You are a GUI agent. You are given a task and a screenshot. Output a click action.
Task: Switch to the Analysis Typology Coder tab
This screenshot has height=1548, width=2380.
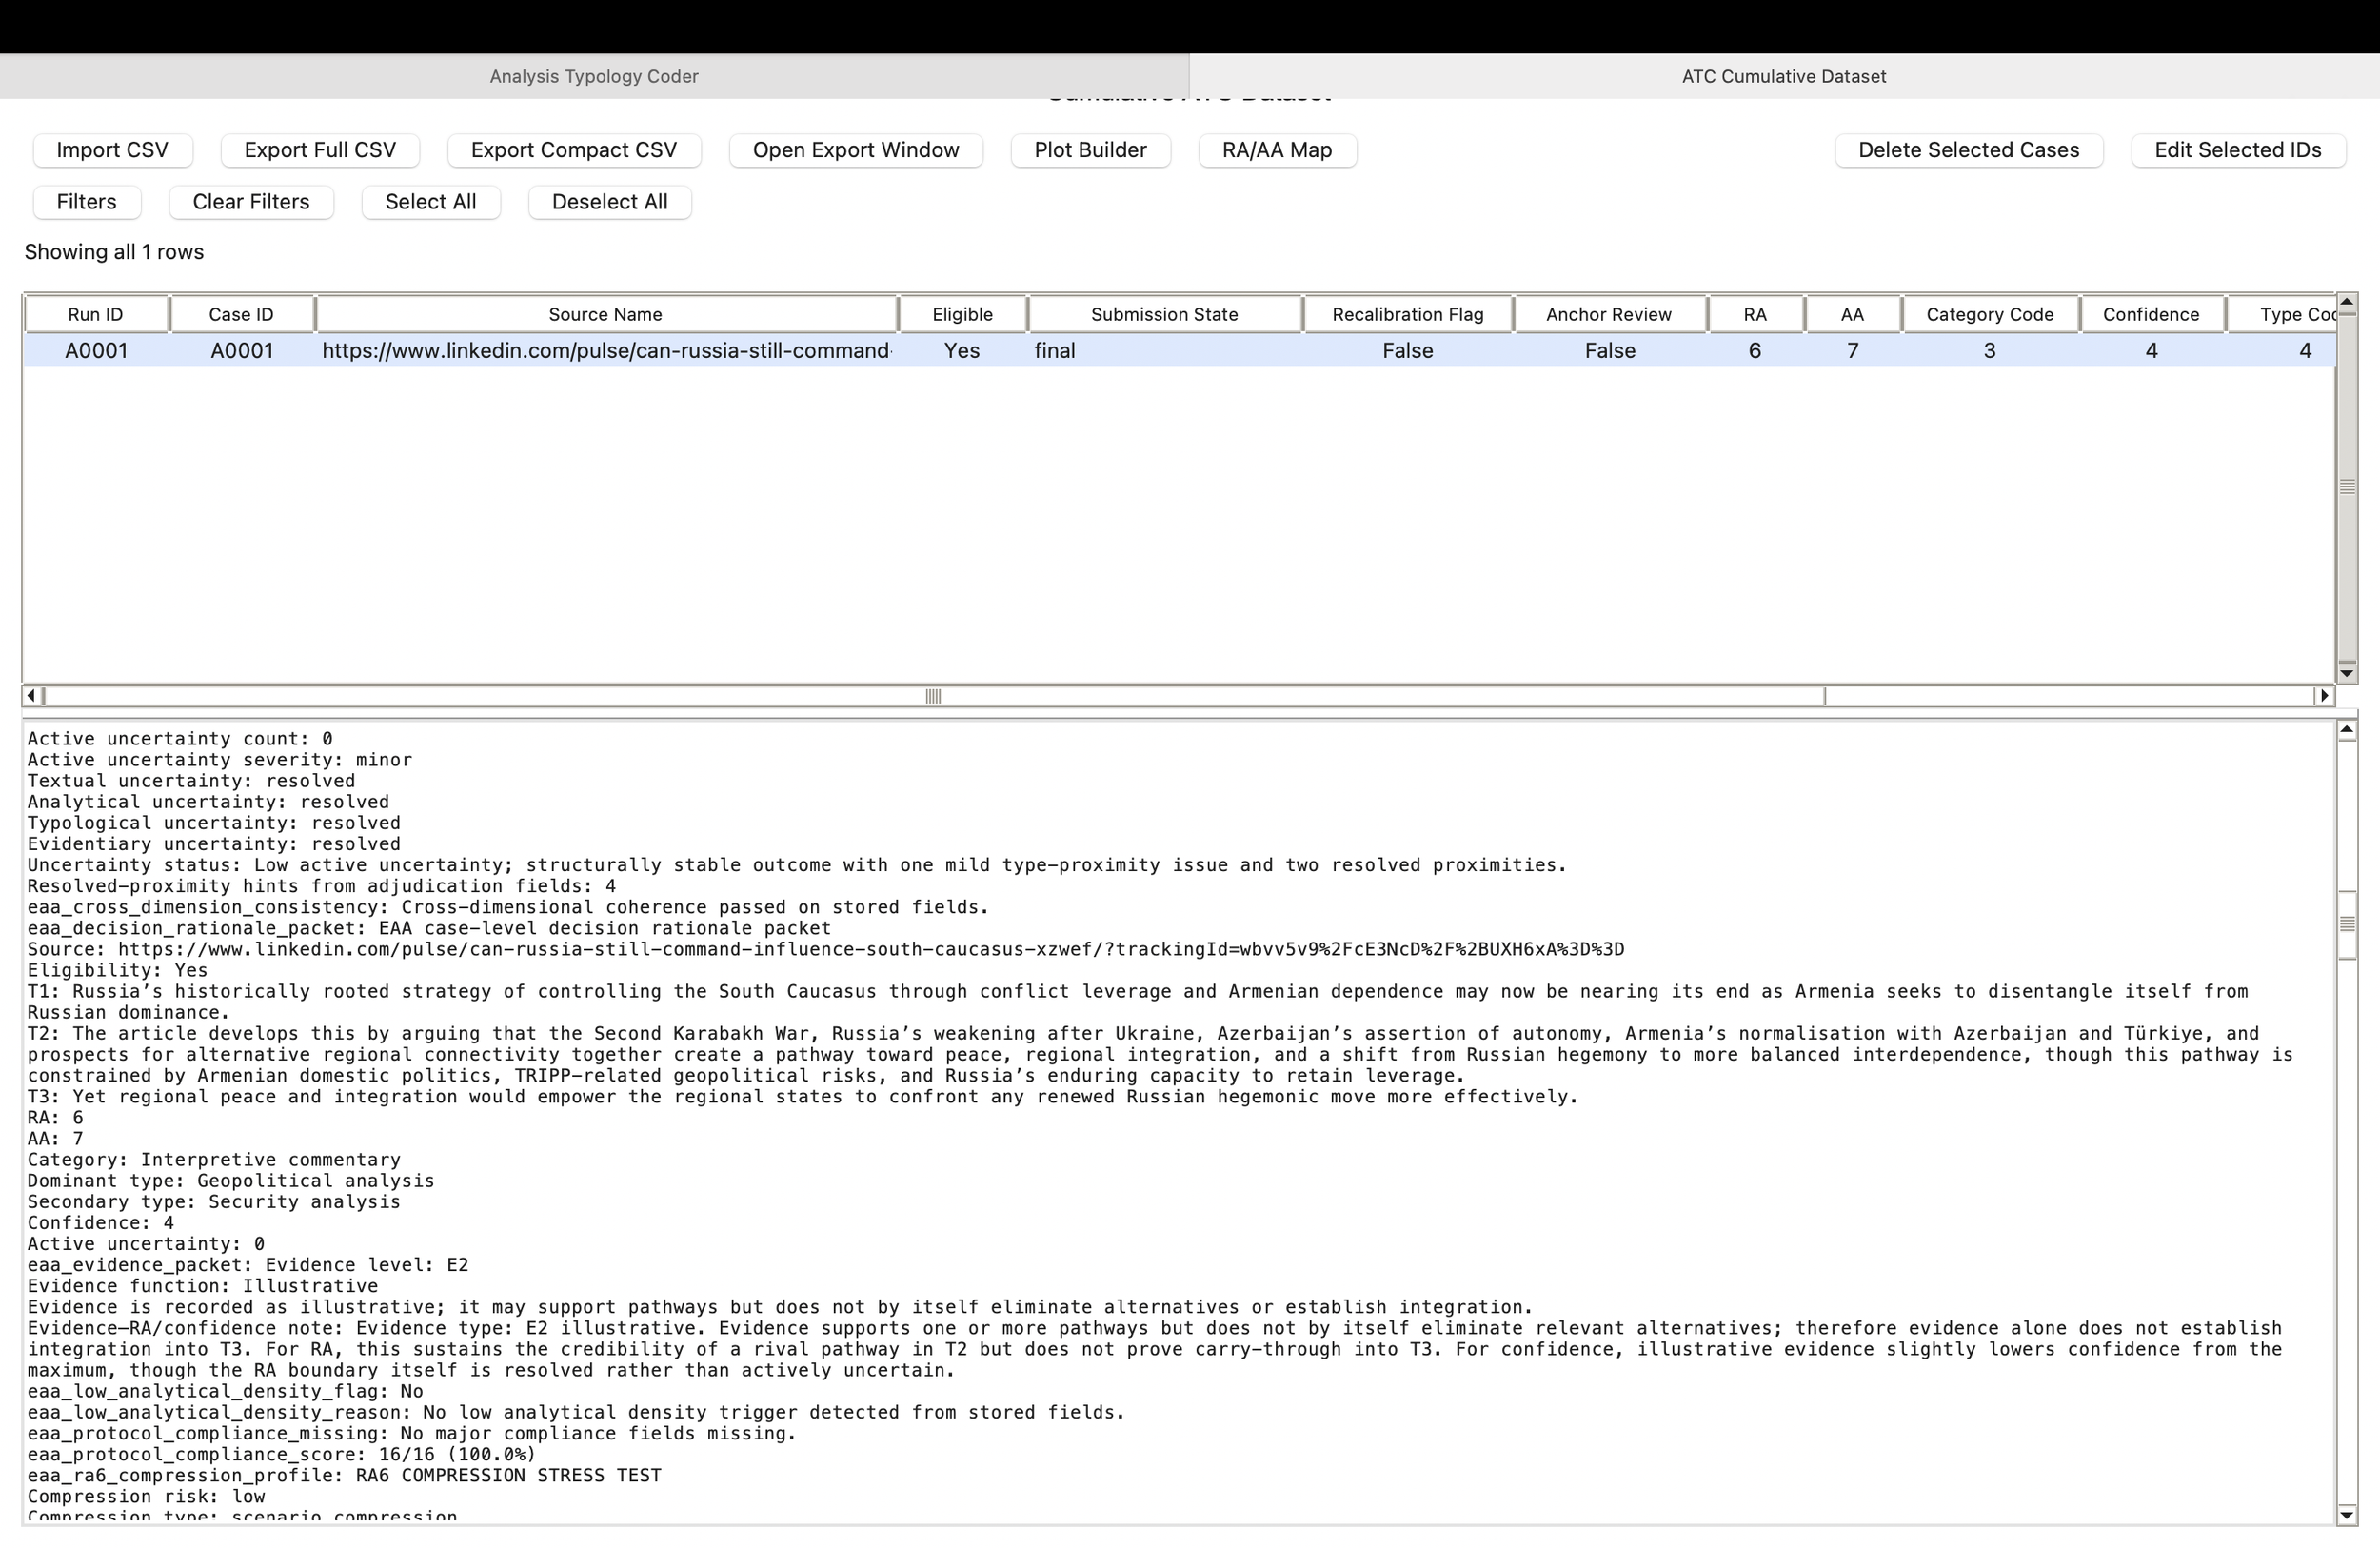point(594,76)
